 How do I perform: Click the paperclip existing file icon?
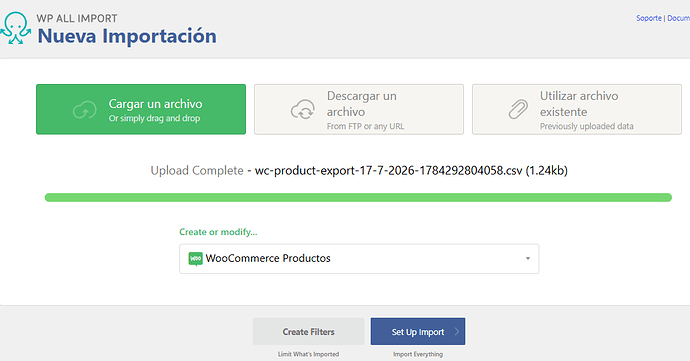pyautogui.click(x=518, y=109)
